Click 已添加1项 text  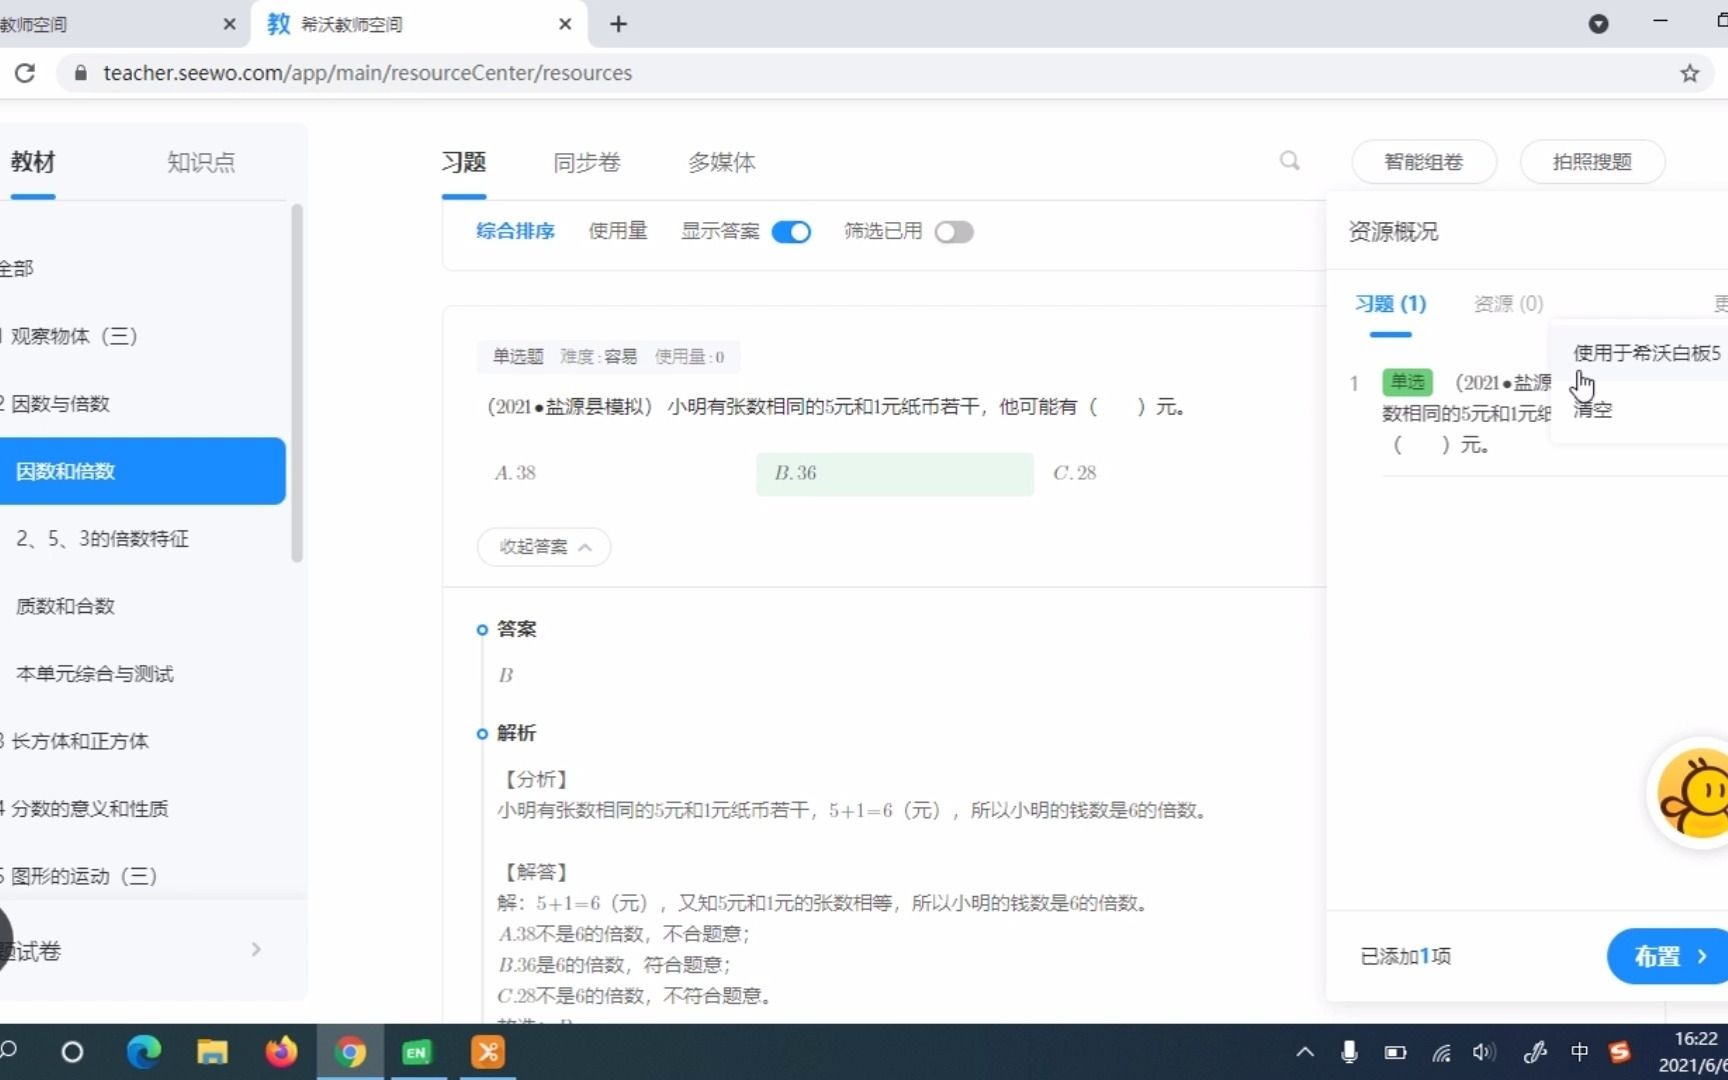click(x=1405, y=956)
